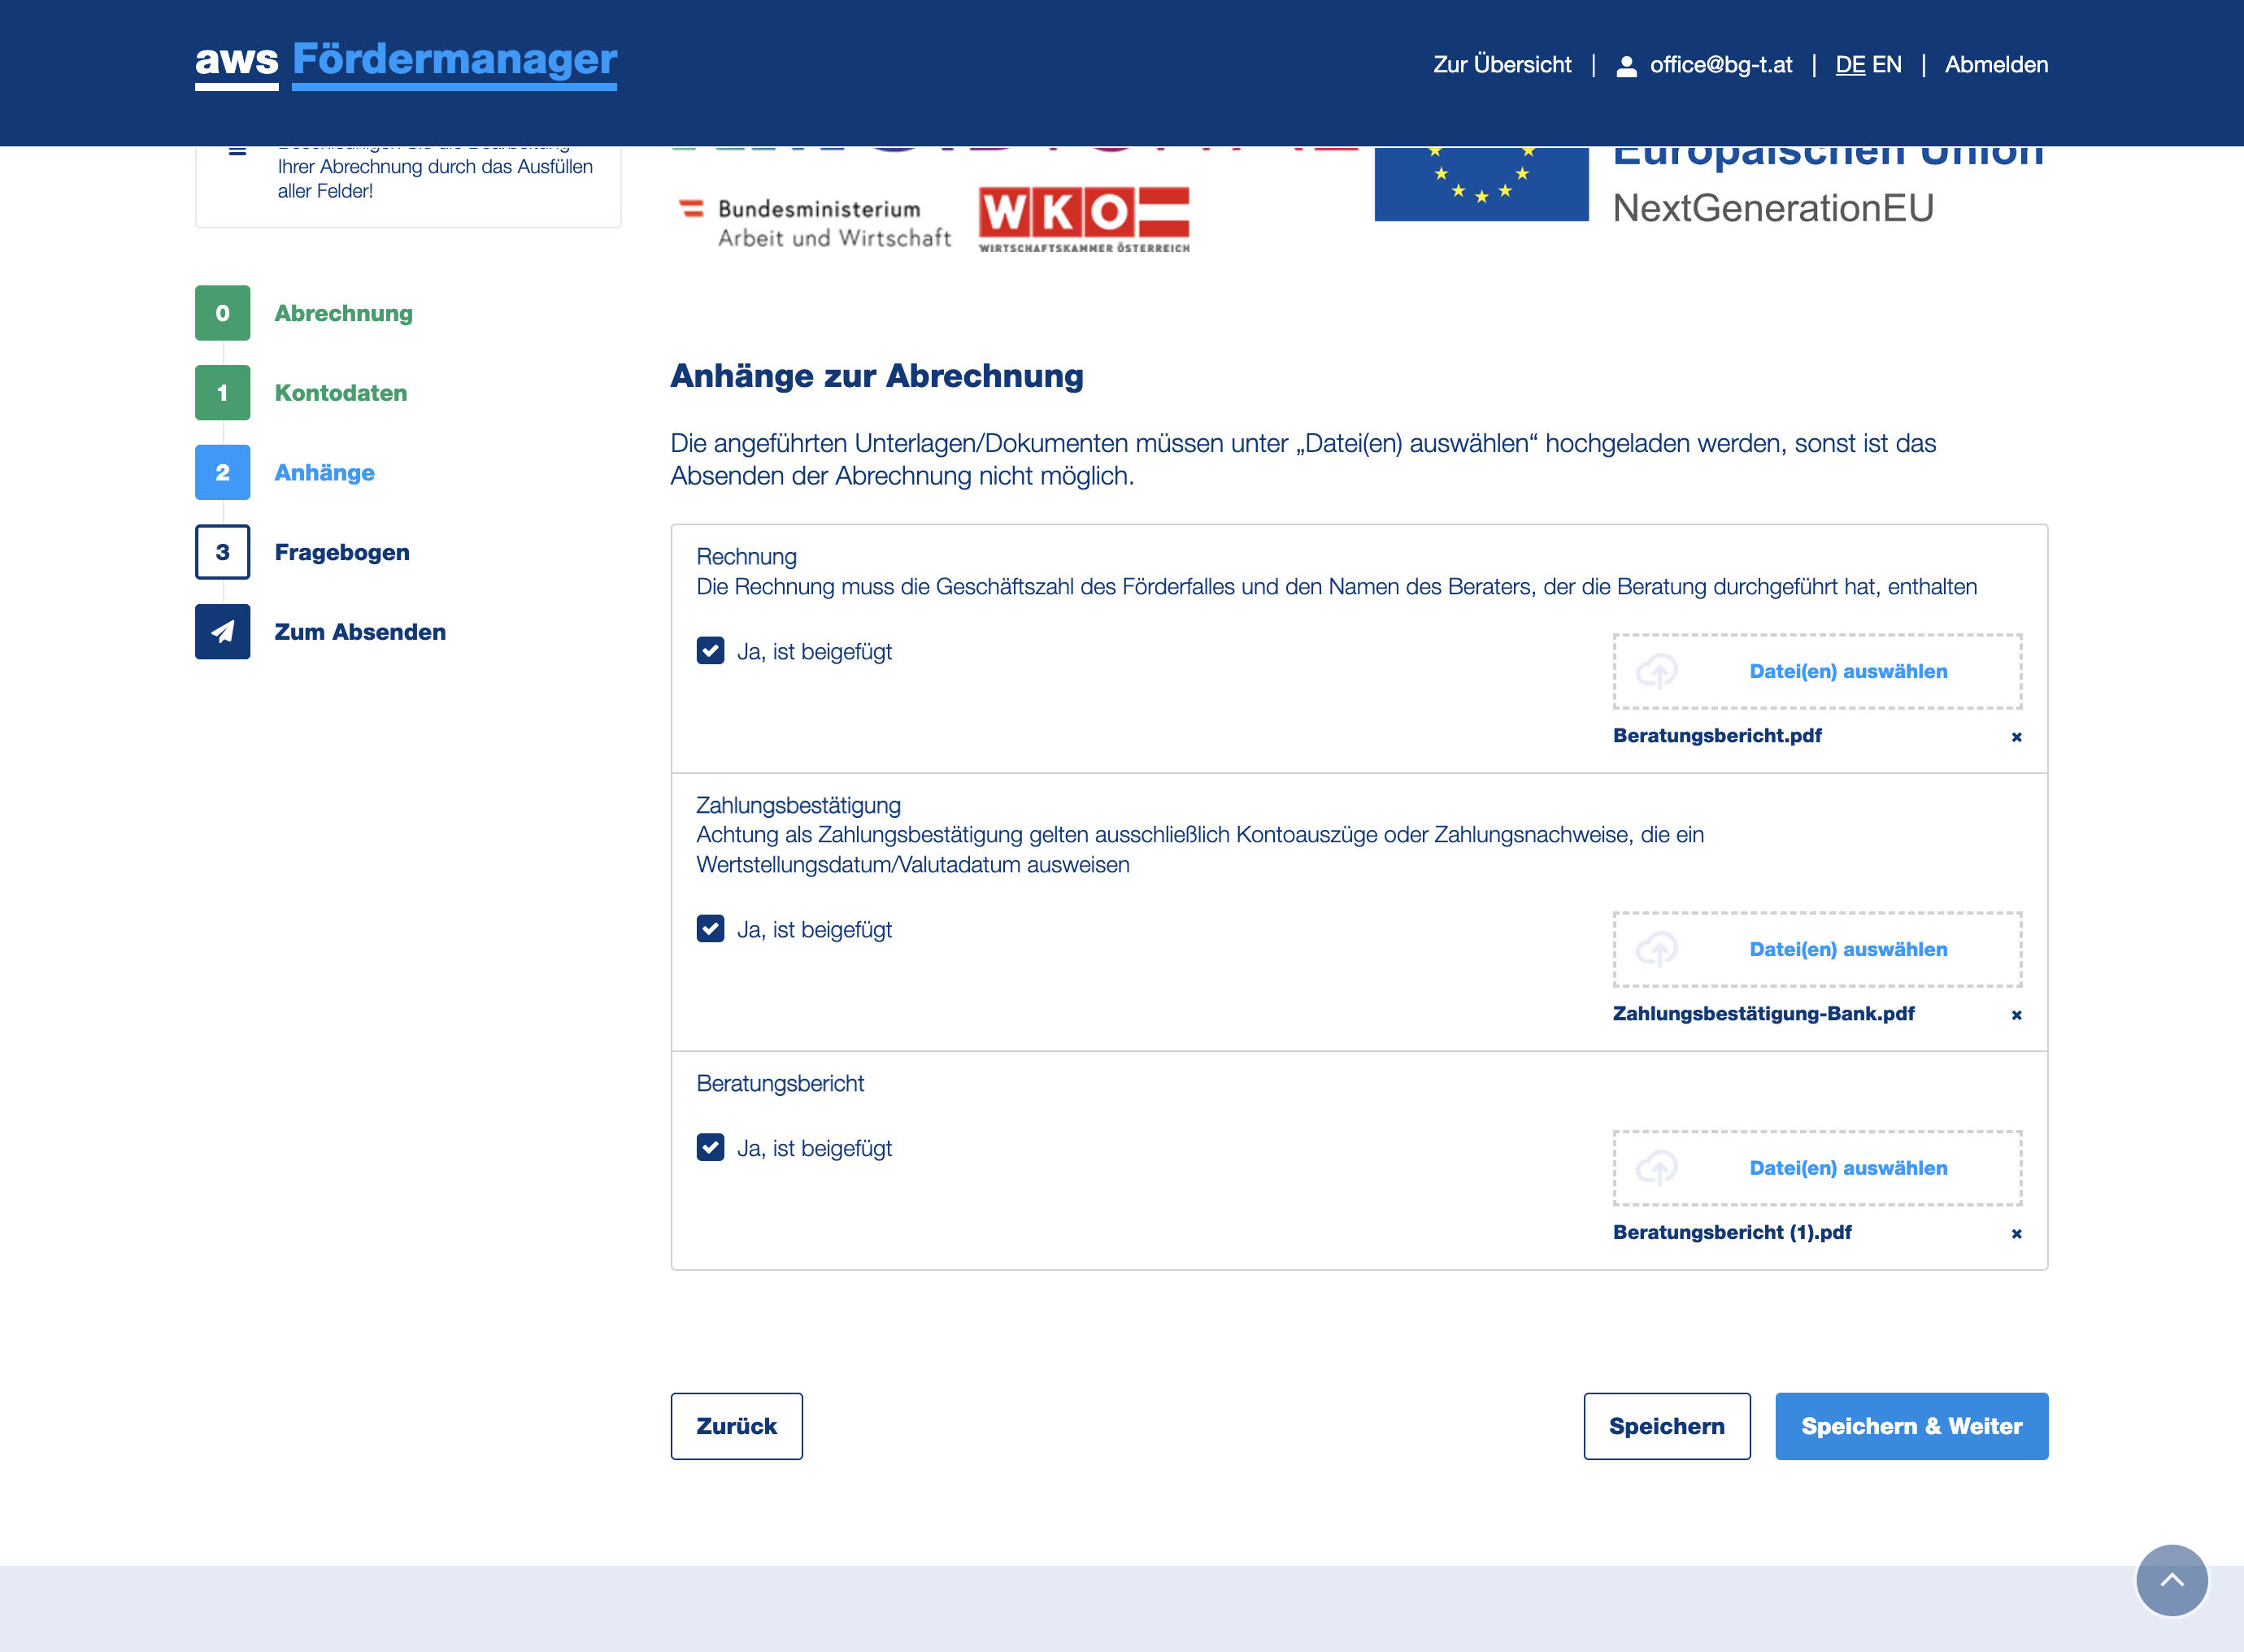
Task: Click the Zum Absenden paper plane icon
Action: 222,631
